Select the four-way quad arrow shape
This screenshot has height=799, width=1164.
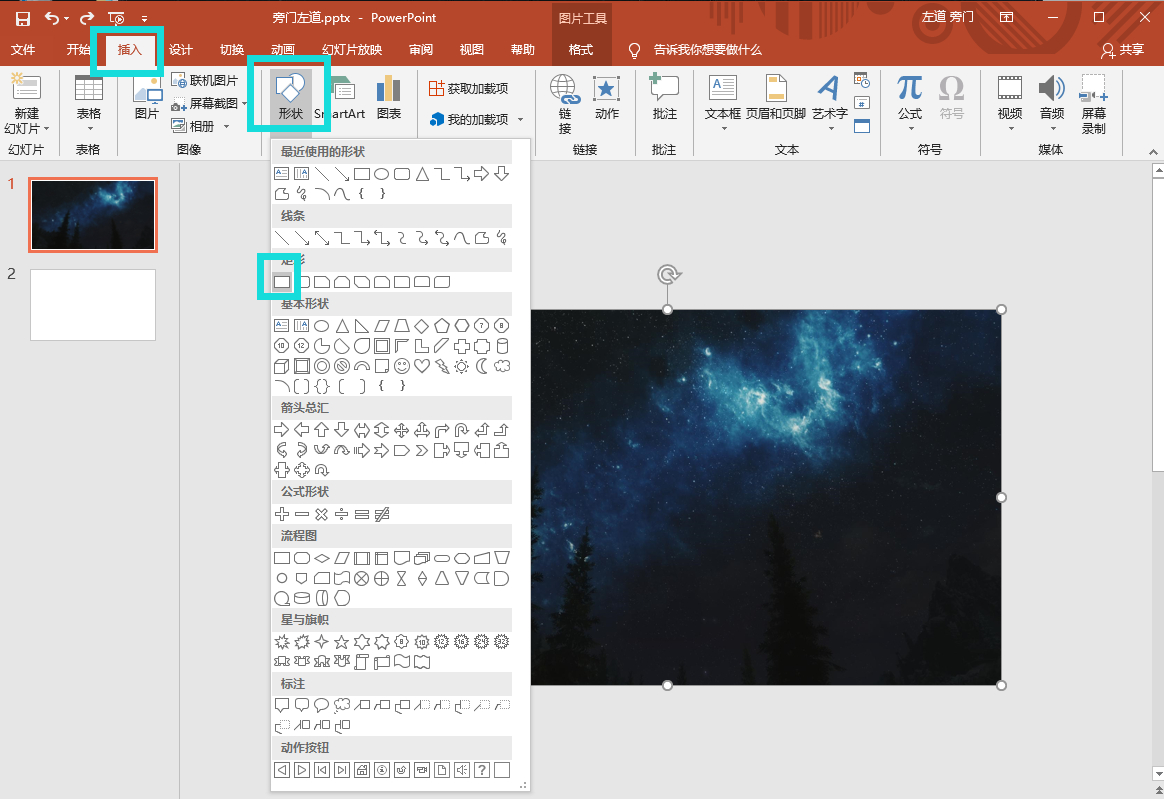pos(402,430)
